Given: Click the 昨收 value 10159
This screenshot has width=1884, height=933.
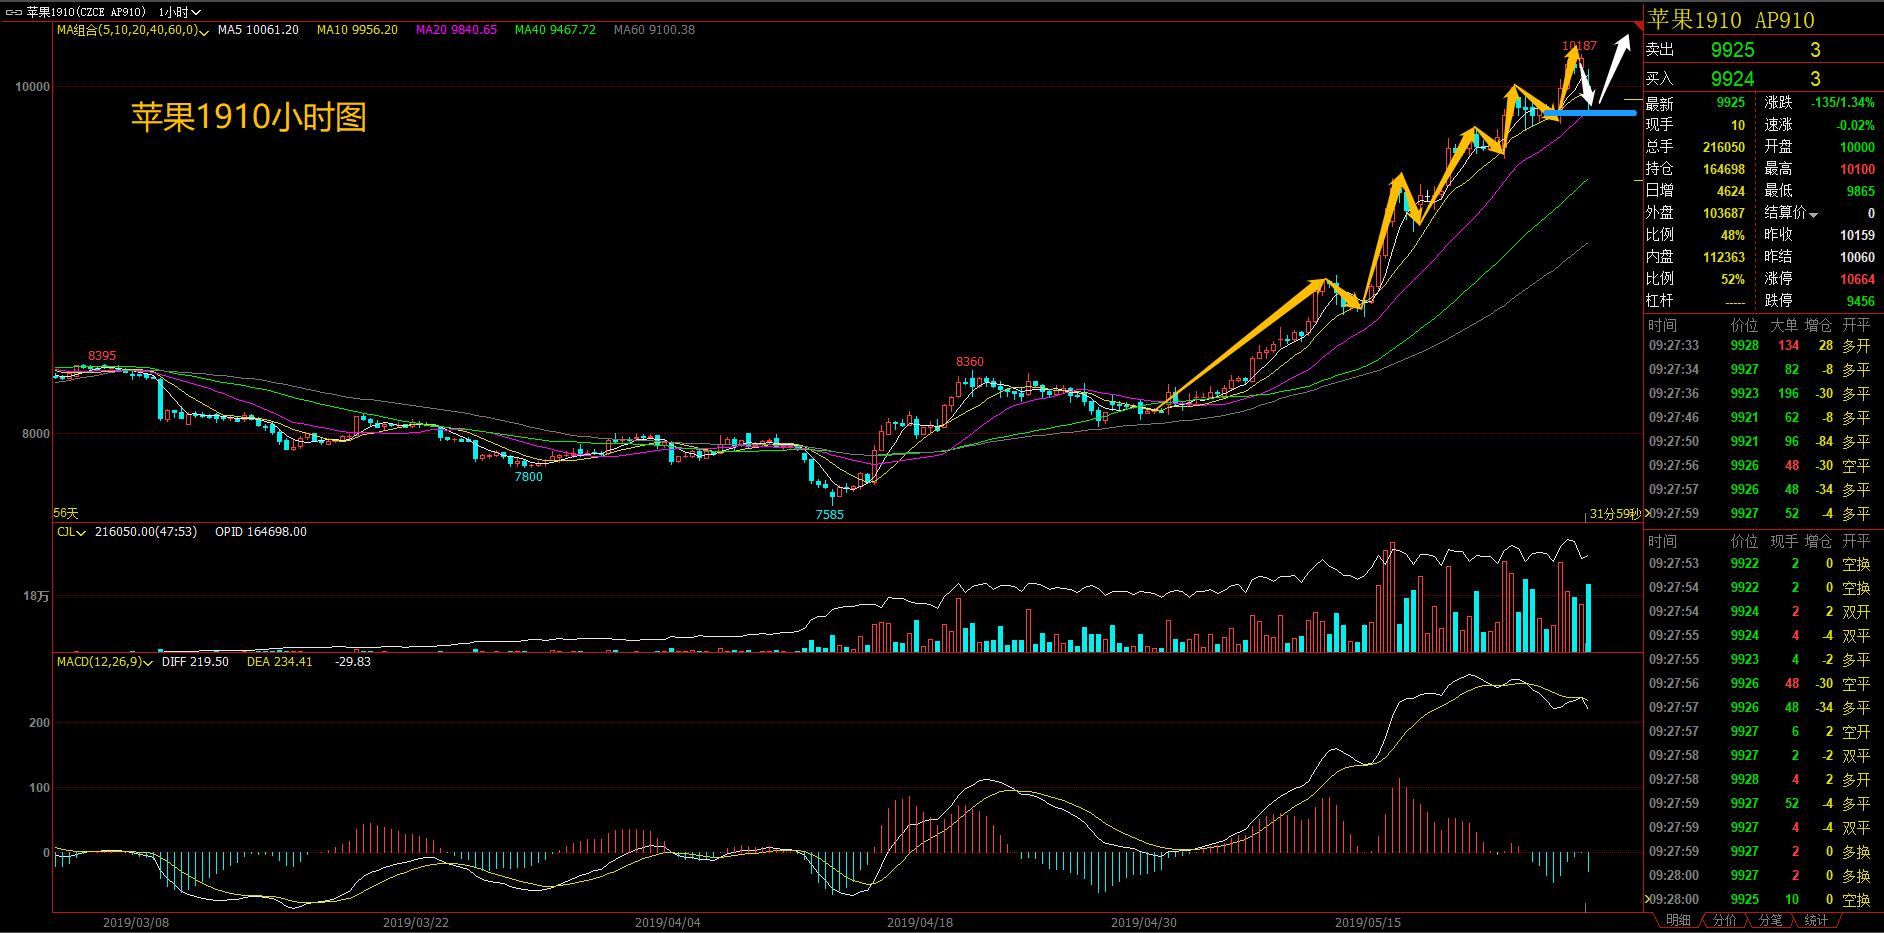Looking at the screenshot, I should tap(1857, 235).
